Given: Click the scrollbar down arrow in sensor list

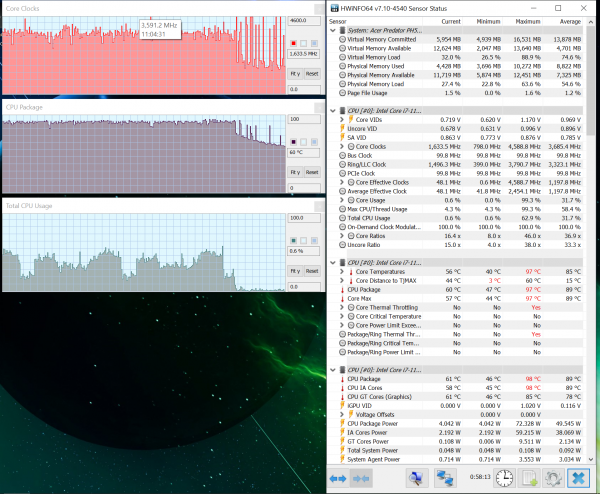Looking at the screenshot, I should (591, 459).
